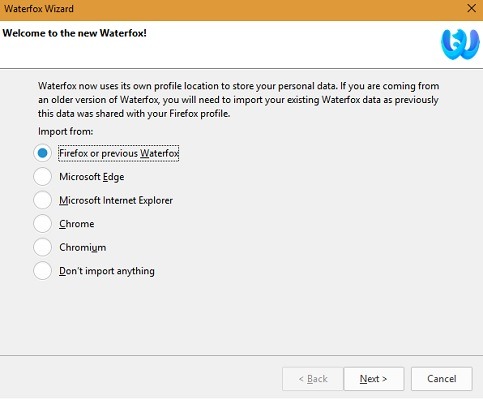Click the 'Don't import anything' label text
This screenshot has height=400, width=483.
[107, 271]
